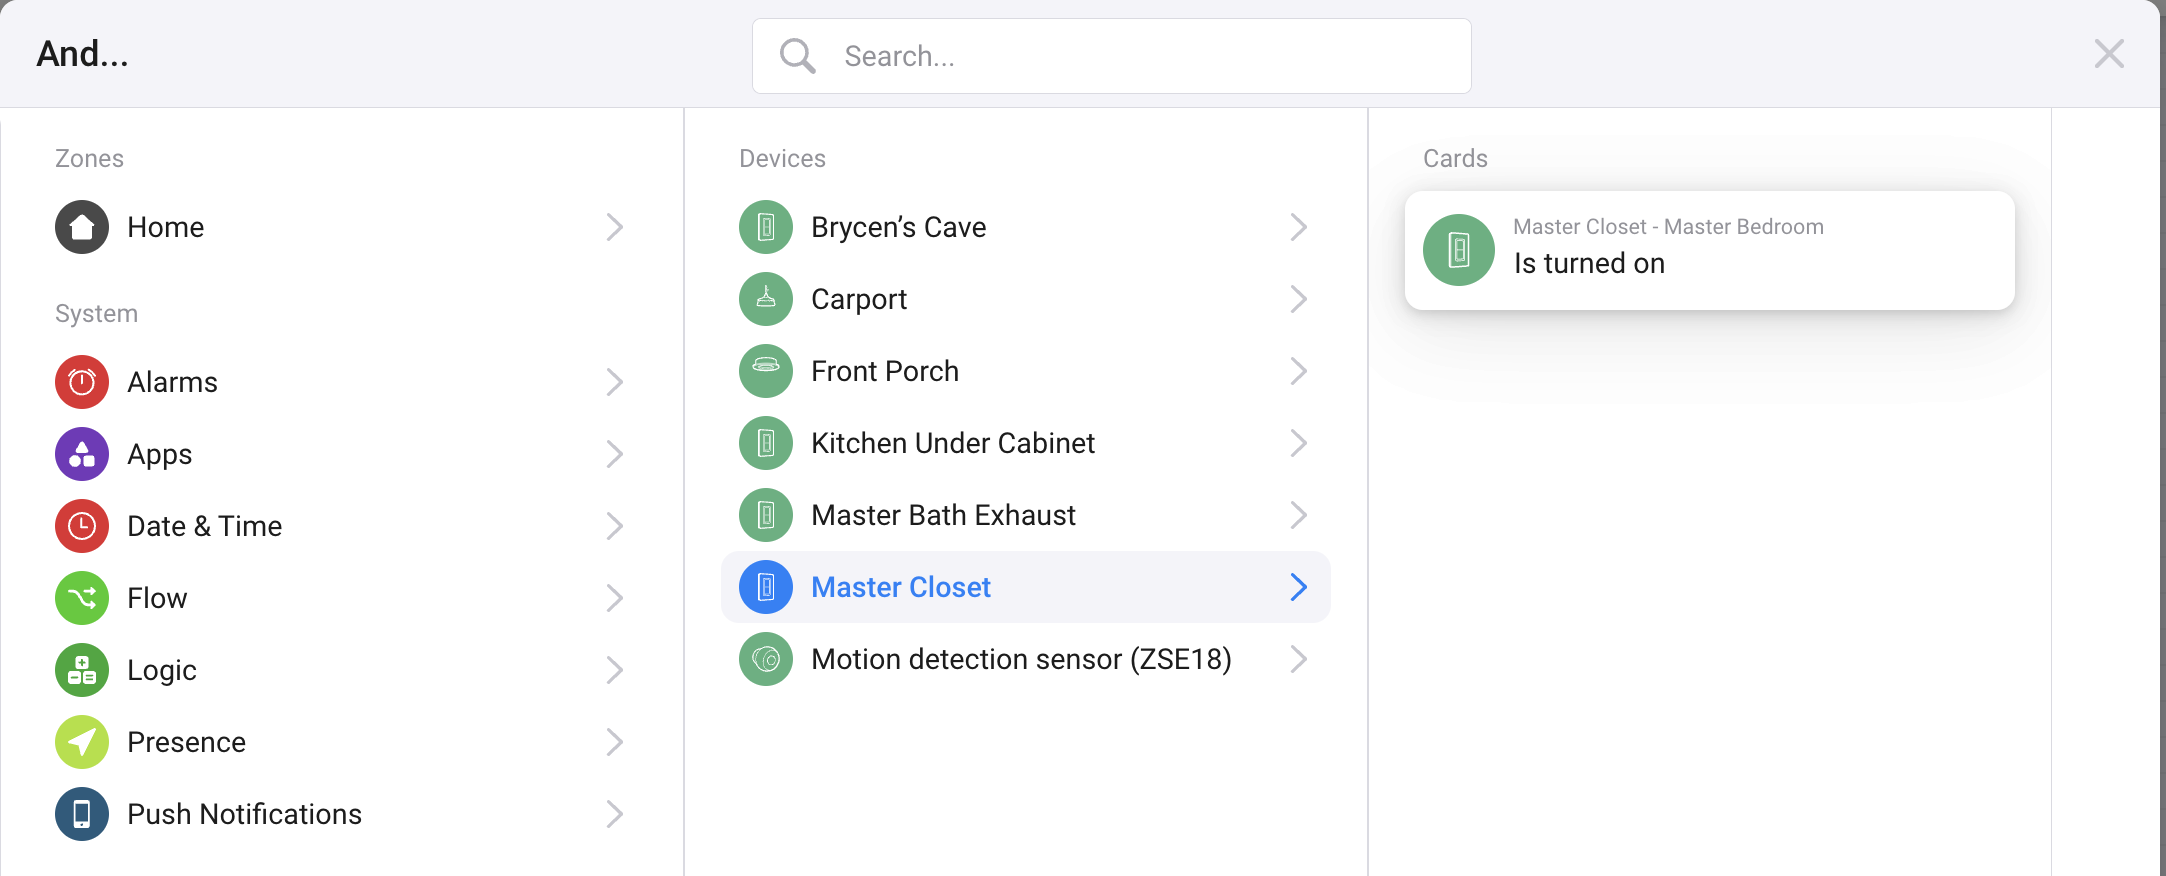Open the Front Porch device entry
This screenshot has width=2166, height=876.
(885, 371)
